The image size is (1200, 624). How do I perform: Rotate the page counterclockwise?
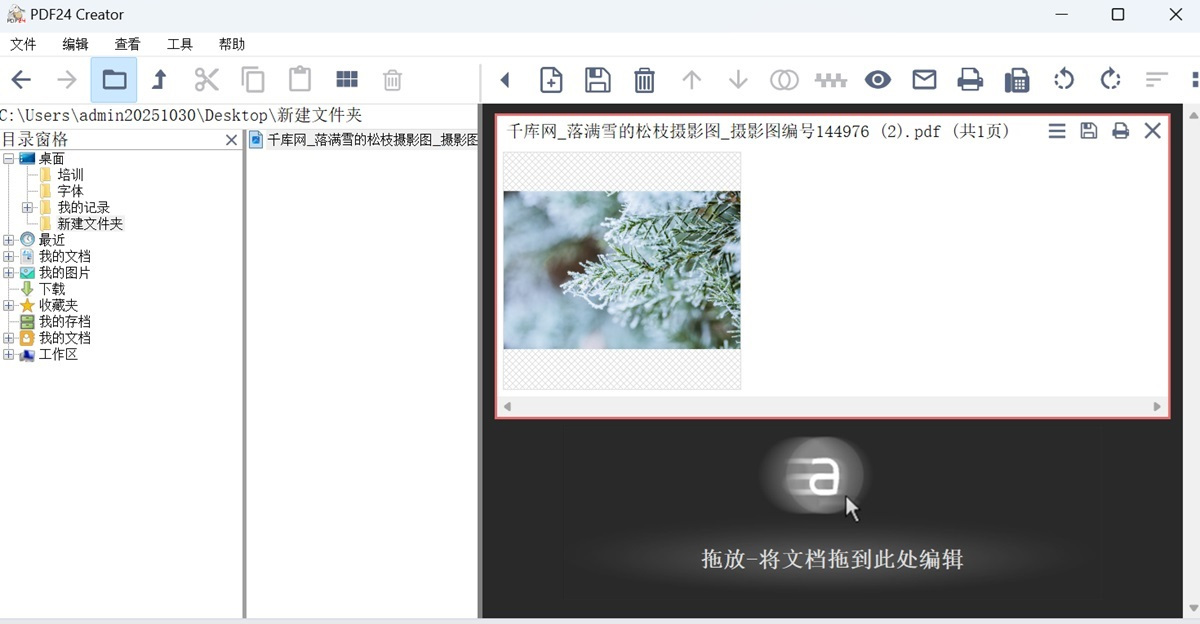tap(1064, 79)
